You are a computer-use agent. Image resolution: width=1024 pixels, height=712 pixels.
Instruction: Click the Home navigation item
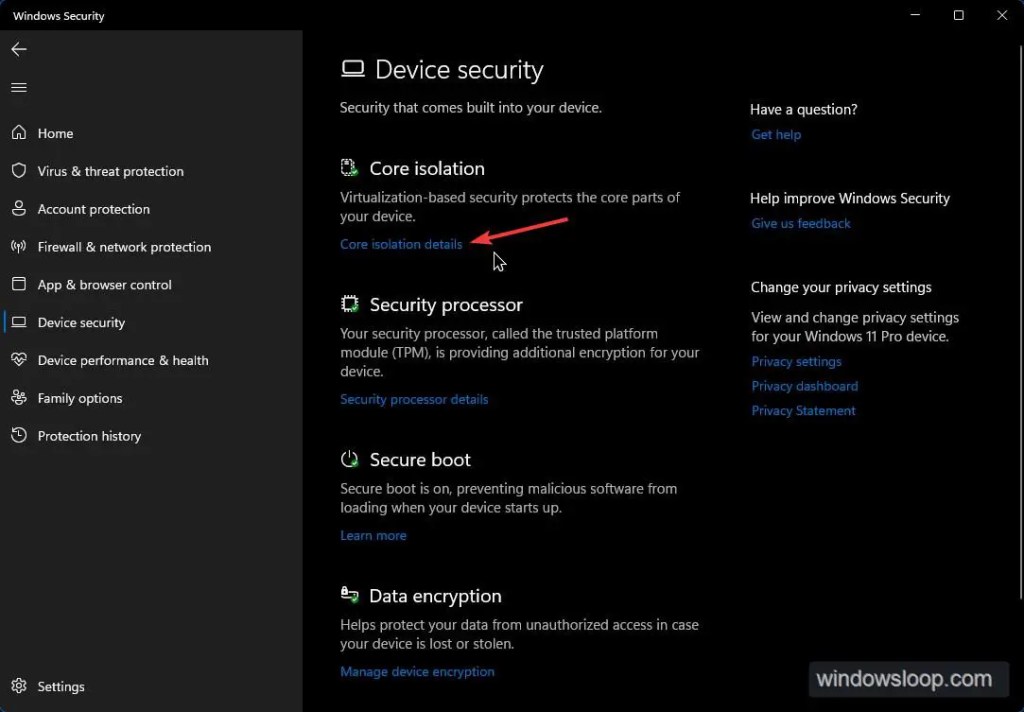pos(55,133)
